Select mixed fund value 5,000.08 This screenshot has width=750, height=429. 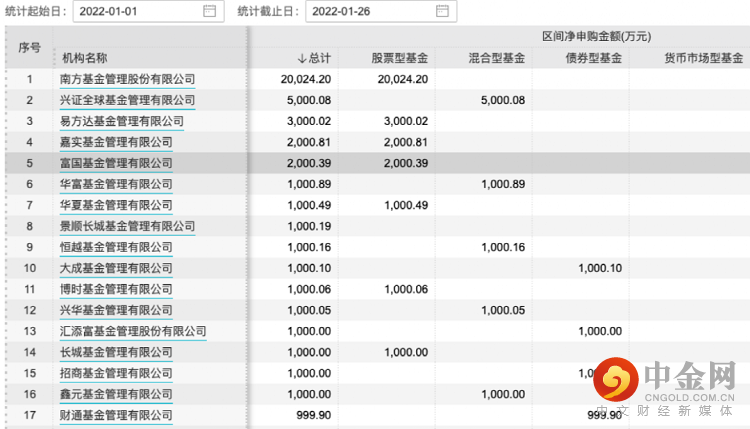(503, 100)
